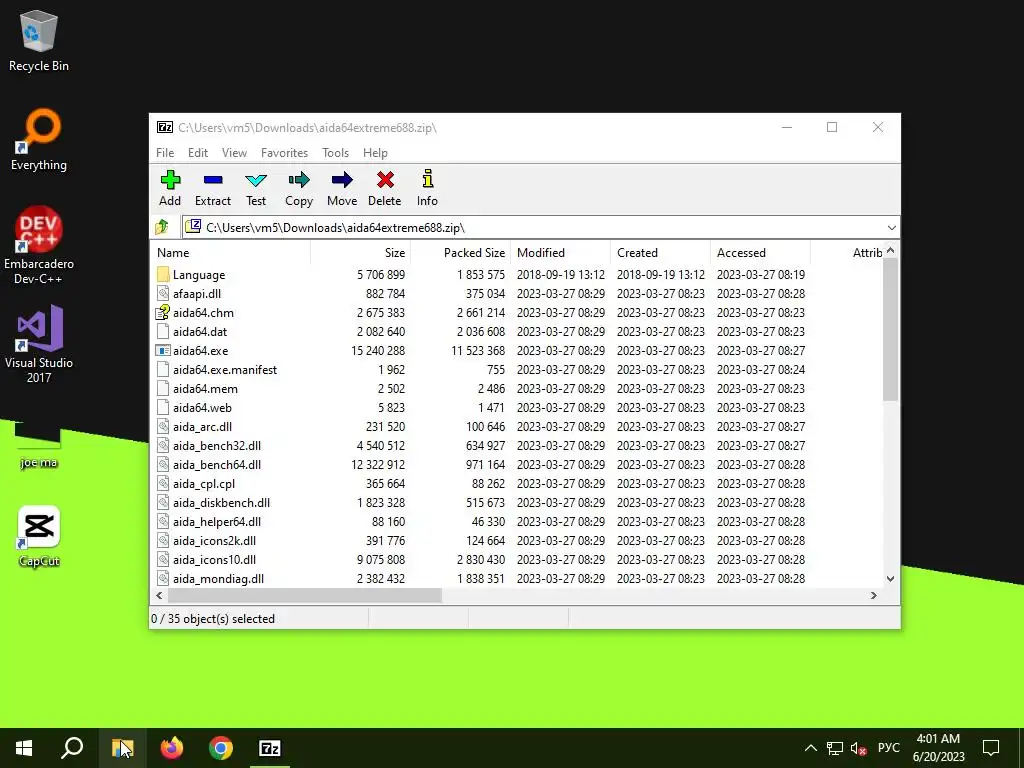This screenshot has width=1024, height=768.
Task: Select the Visual Studio 2017 shortcut
Action: pyautogui.click(x=39, y=345)
